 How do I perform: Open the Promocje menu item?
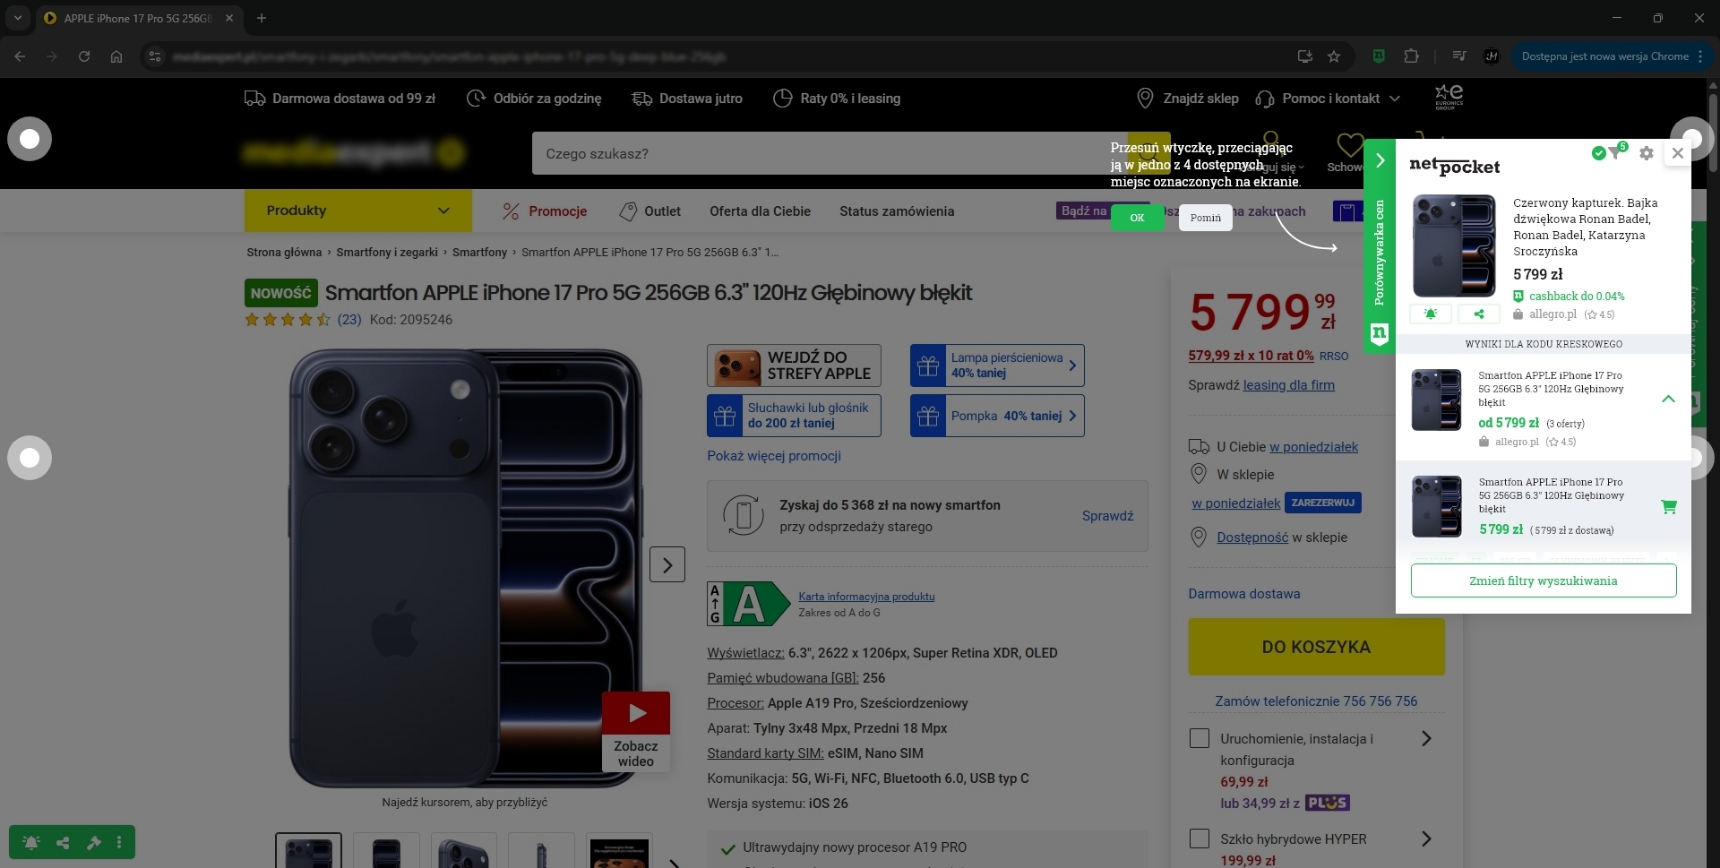click(545, 211)
